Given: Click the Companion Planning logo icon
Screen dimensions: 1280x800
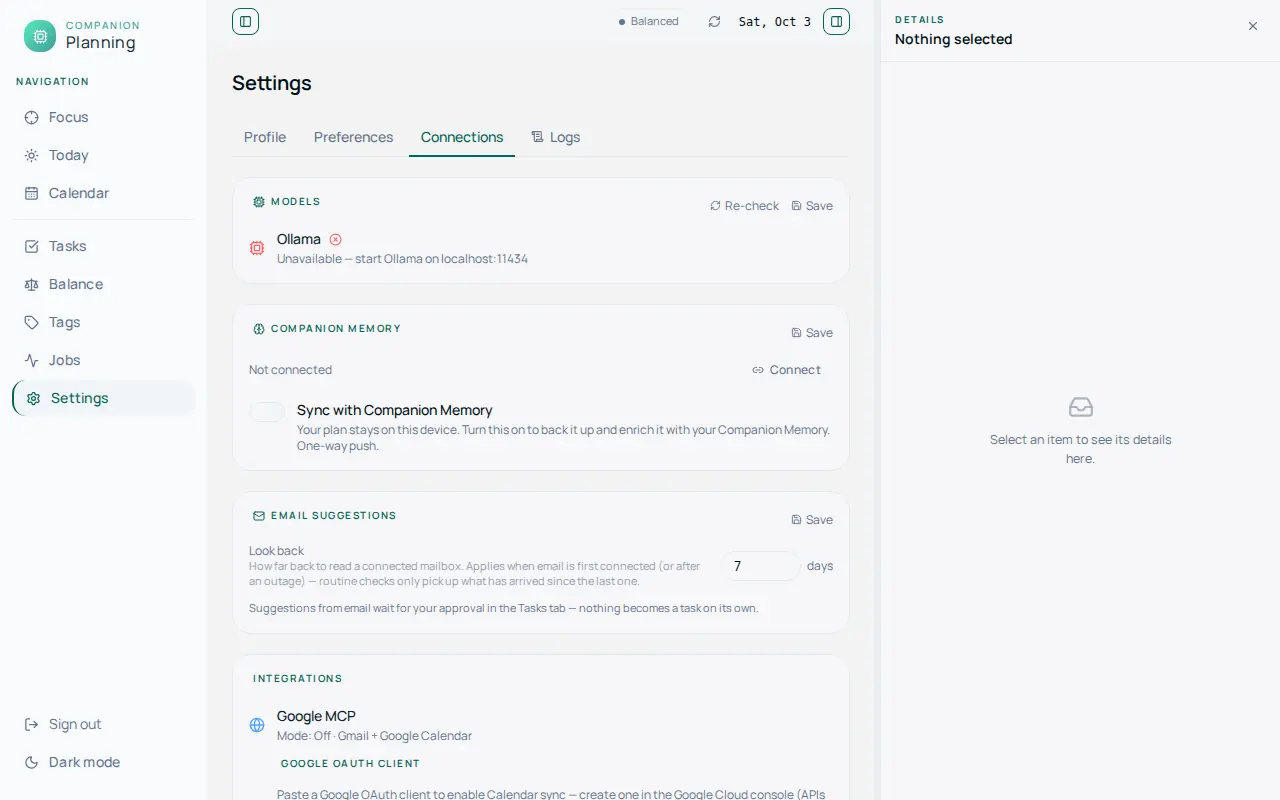Looking at the screenshot, I should click(x=40, y=36).
